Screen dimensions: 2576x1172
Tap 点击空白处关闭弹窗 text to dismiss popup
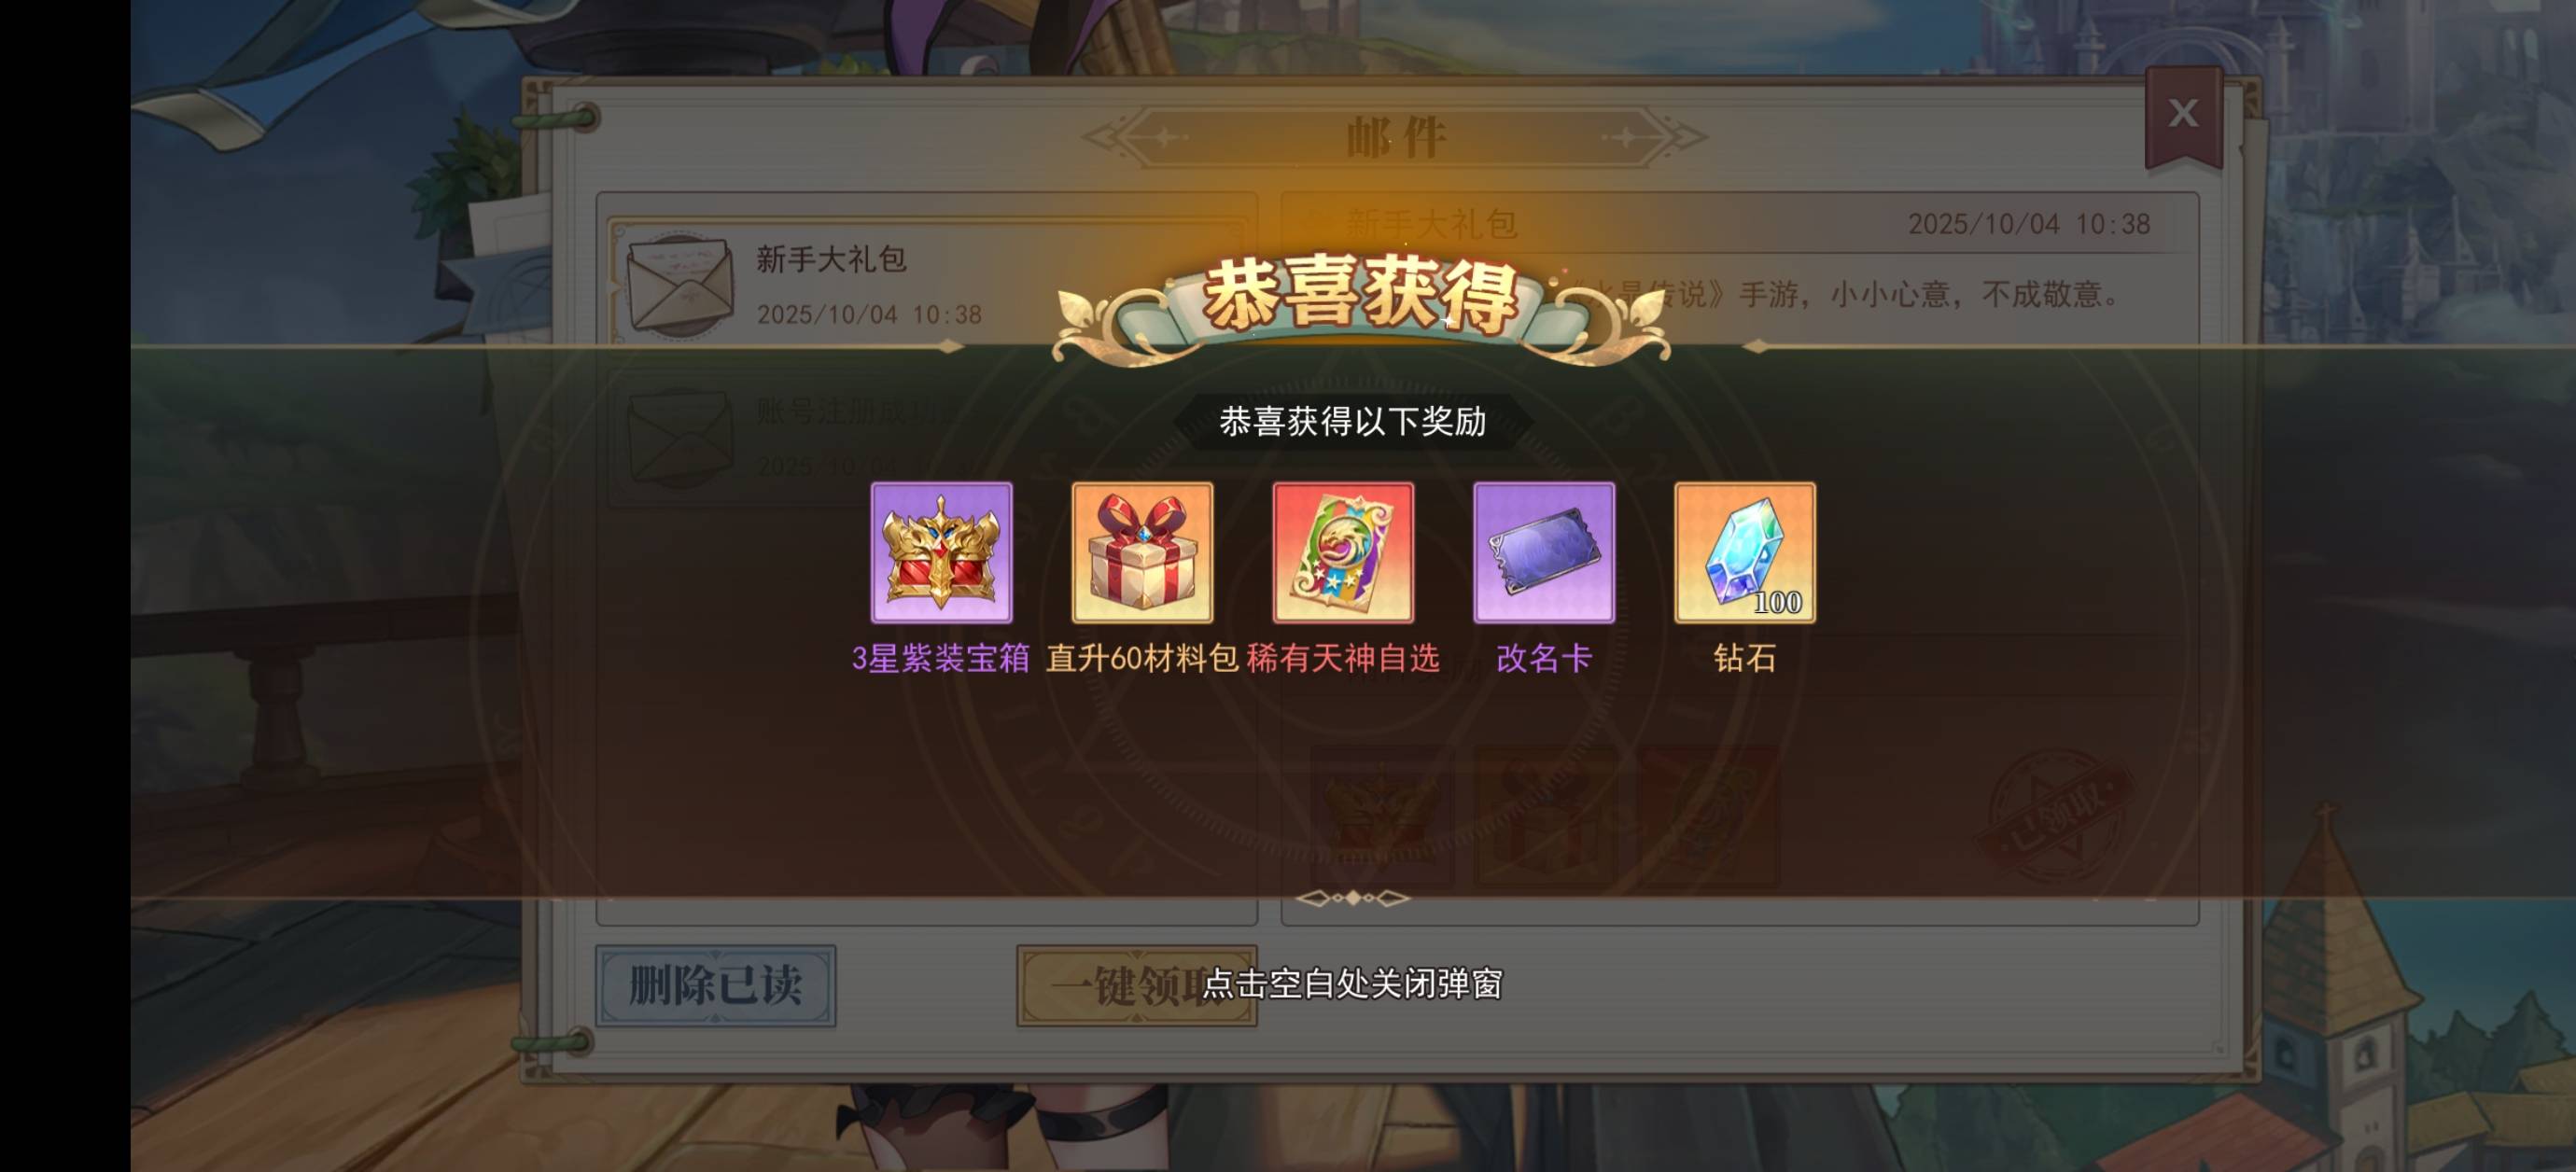(1352, 984)
